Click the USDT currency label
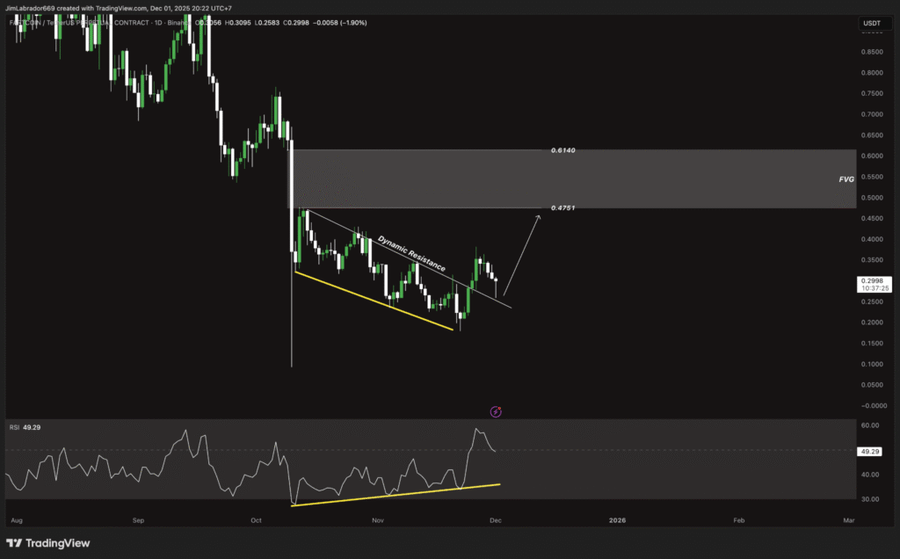This screenshot has height=559, width=900. click(x=870, y=23)
